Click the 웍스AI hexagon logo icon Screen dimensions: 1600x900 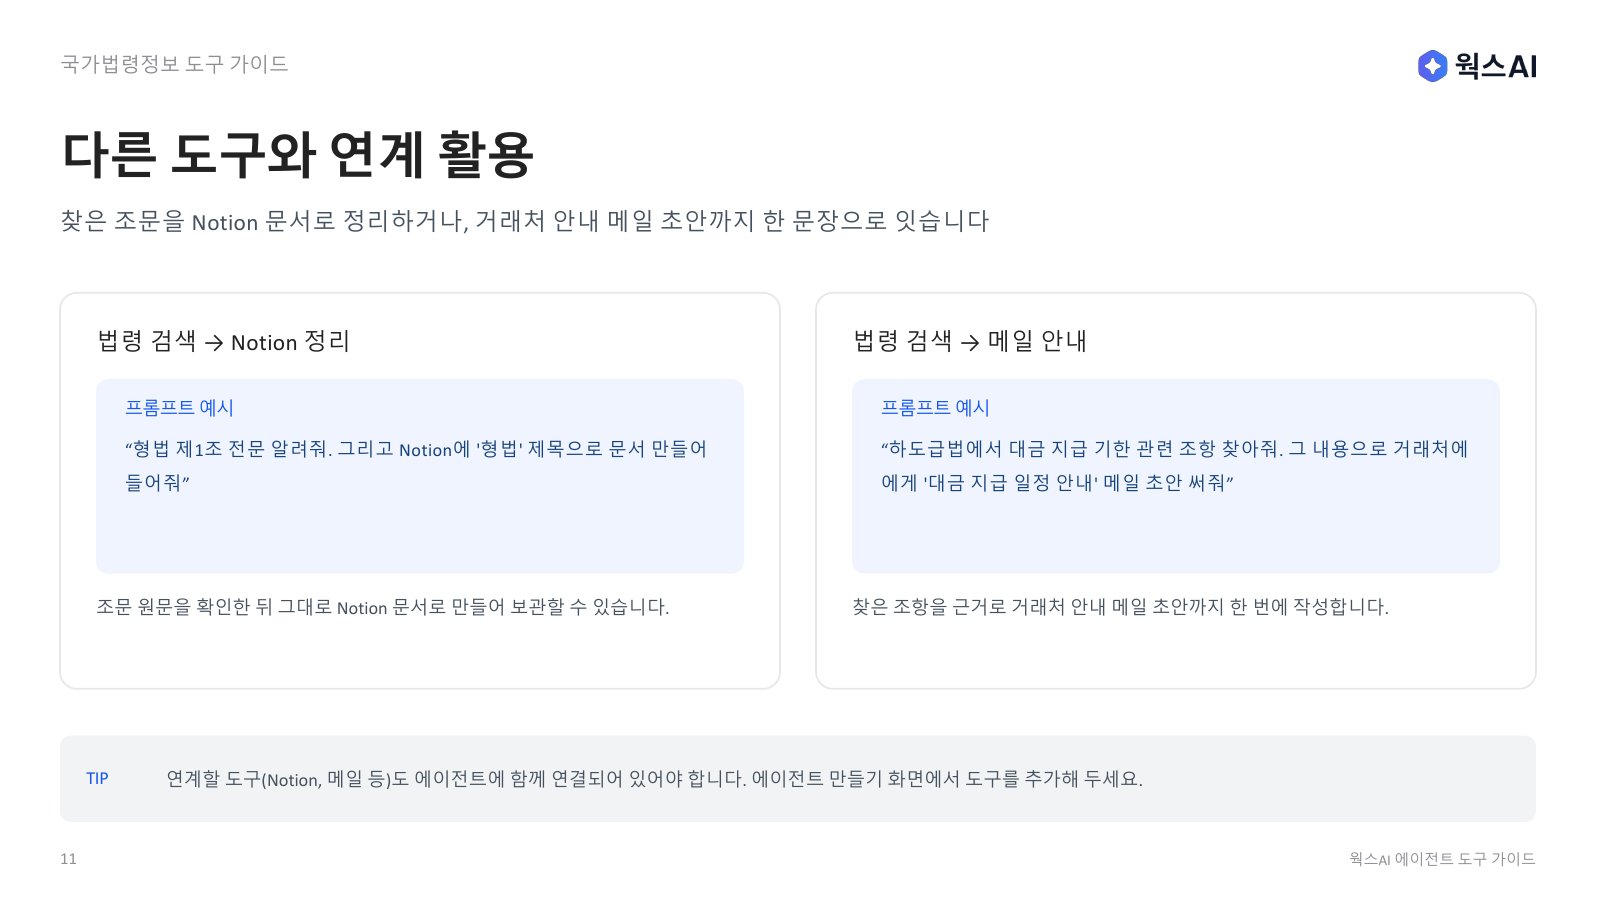(x=1432, y=66)
